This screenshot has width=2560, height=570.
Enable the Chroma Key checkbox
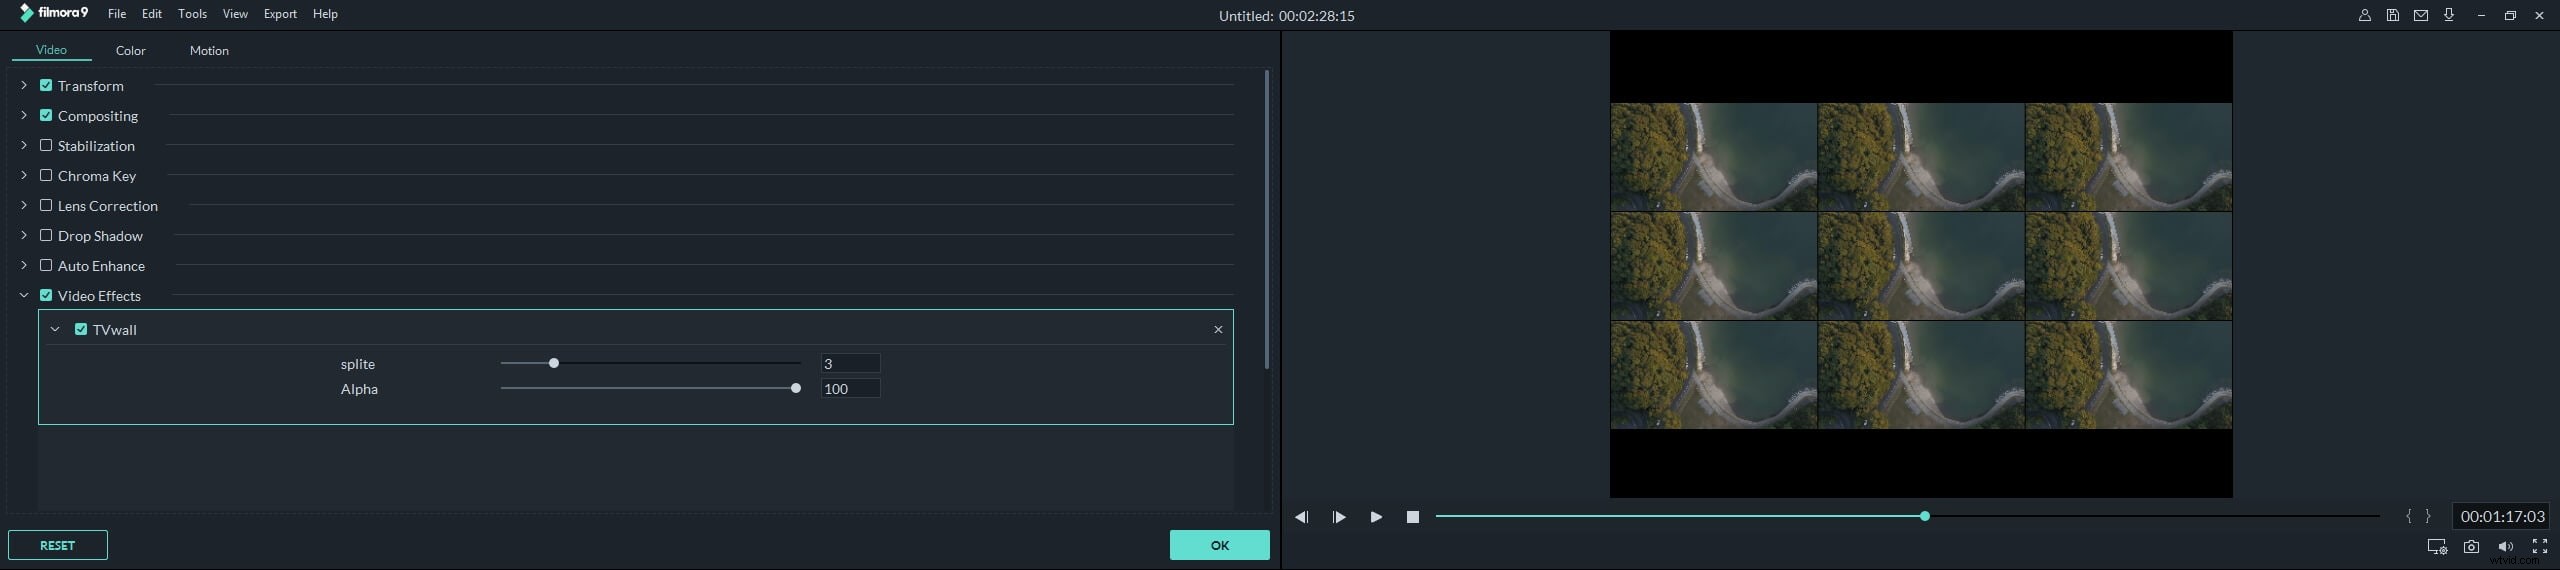[46, 175]
